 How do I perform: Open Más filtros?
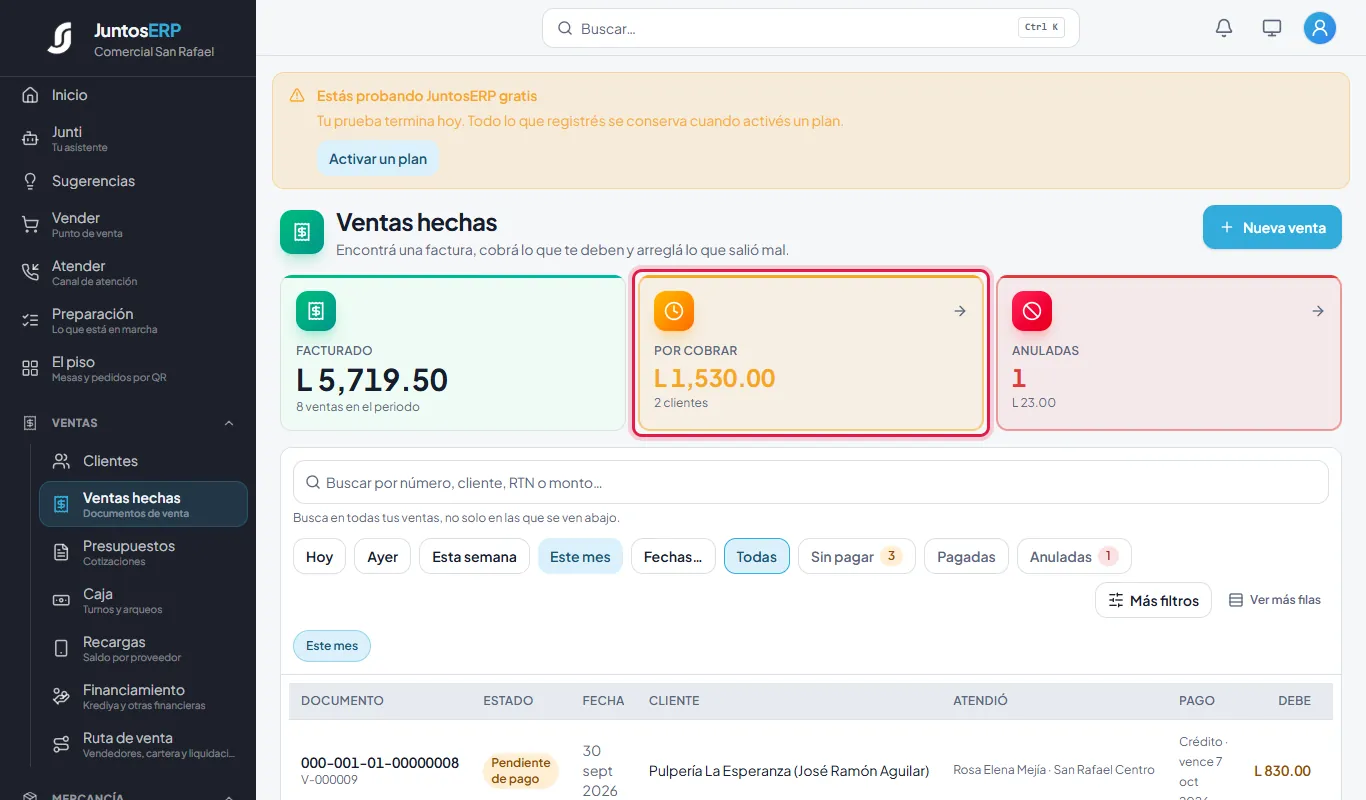(x=1153, y=600)
